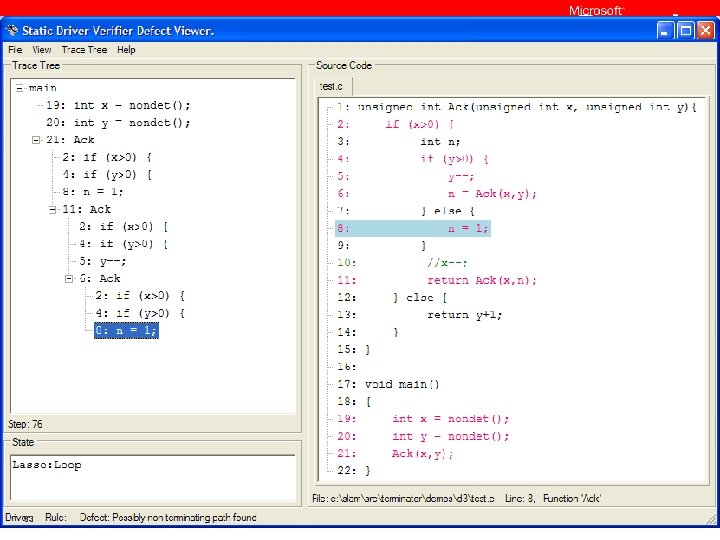Click source line 3: int n;
Image resolution: width=720 pixels, height=540 pixels.
click(x=399, y=141)
